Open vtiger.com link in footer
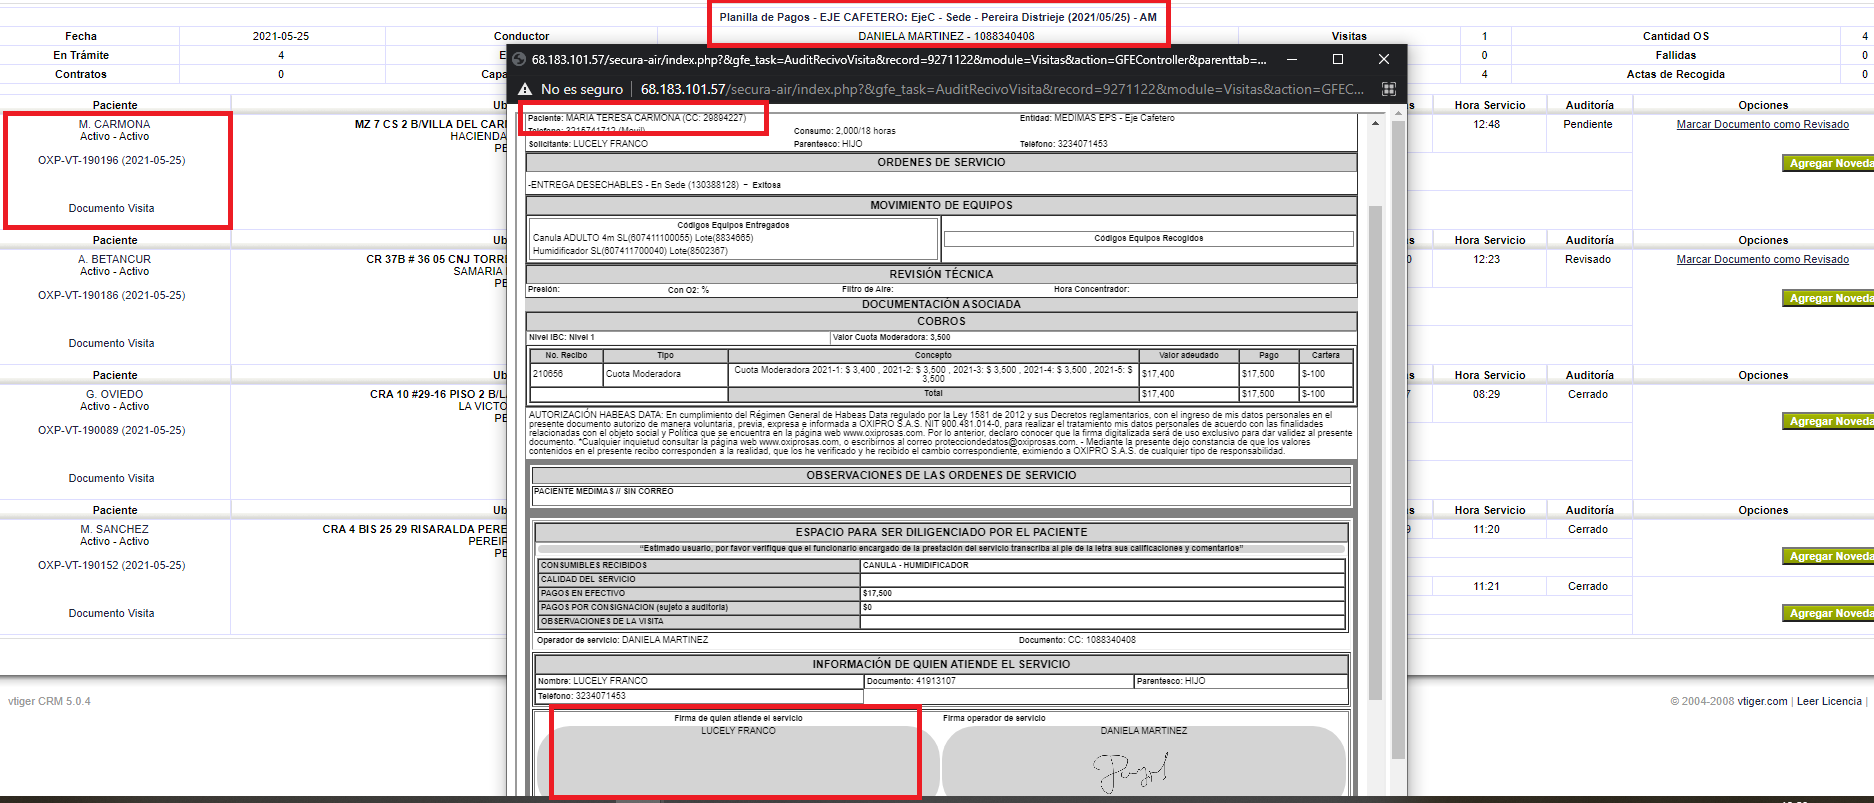The width and height of the screenshot is (1874, 803). (x=1762, y=701)
